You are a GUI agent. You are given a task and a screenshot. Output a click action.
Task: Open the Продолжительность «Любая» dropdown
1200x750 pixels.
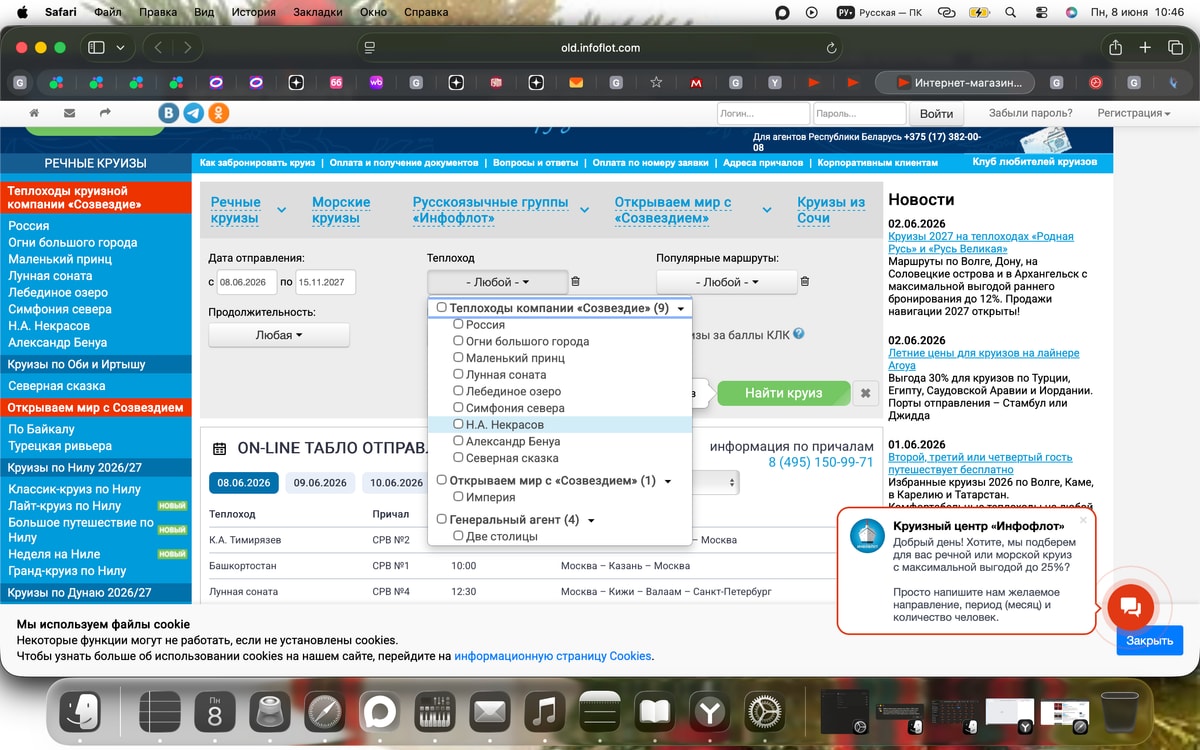(x=279, y=336)
